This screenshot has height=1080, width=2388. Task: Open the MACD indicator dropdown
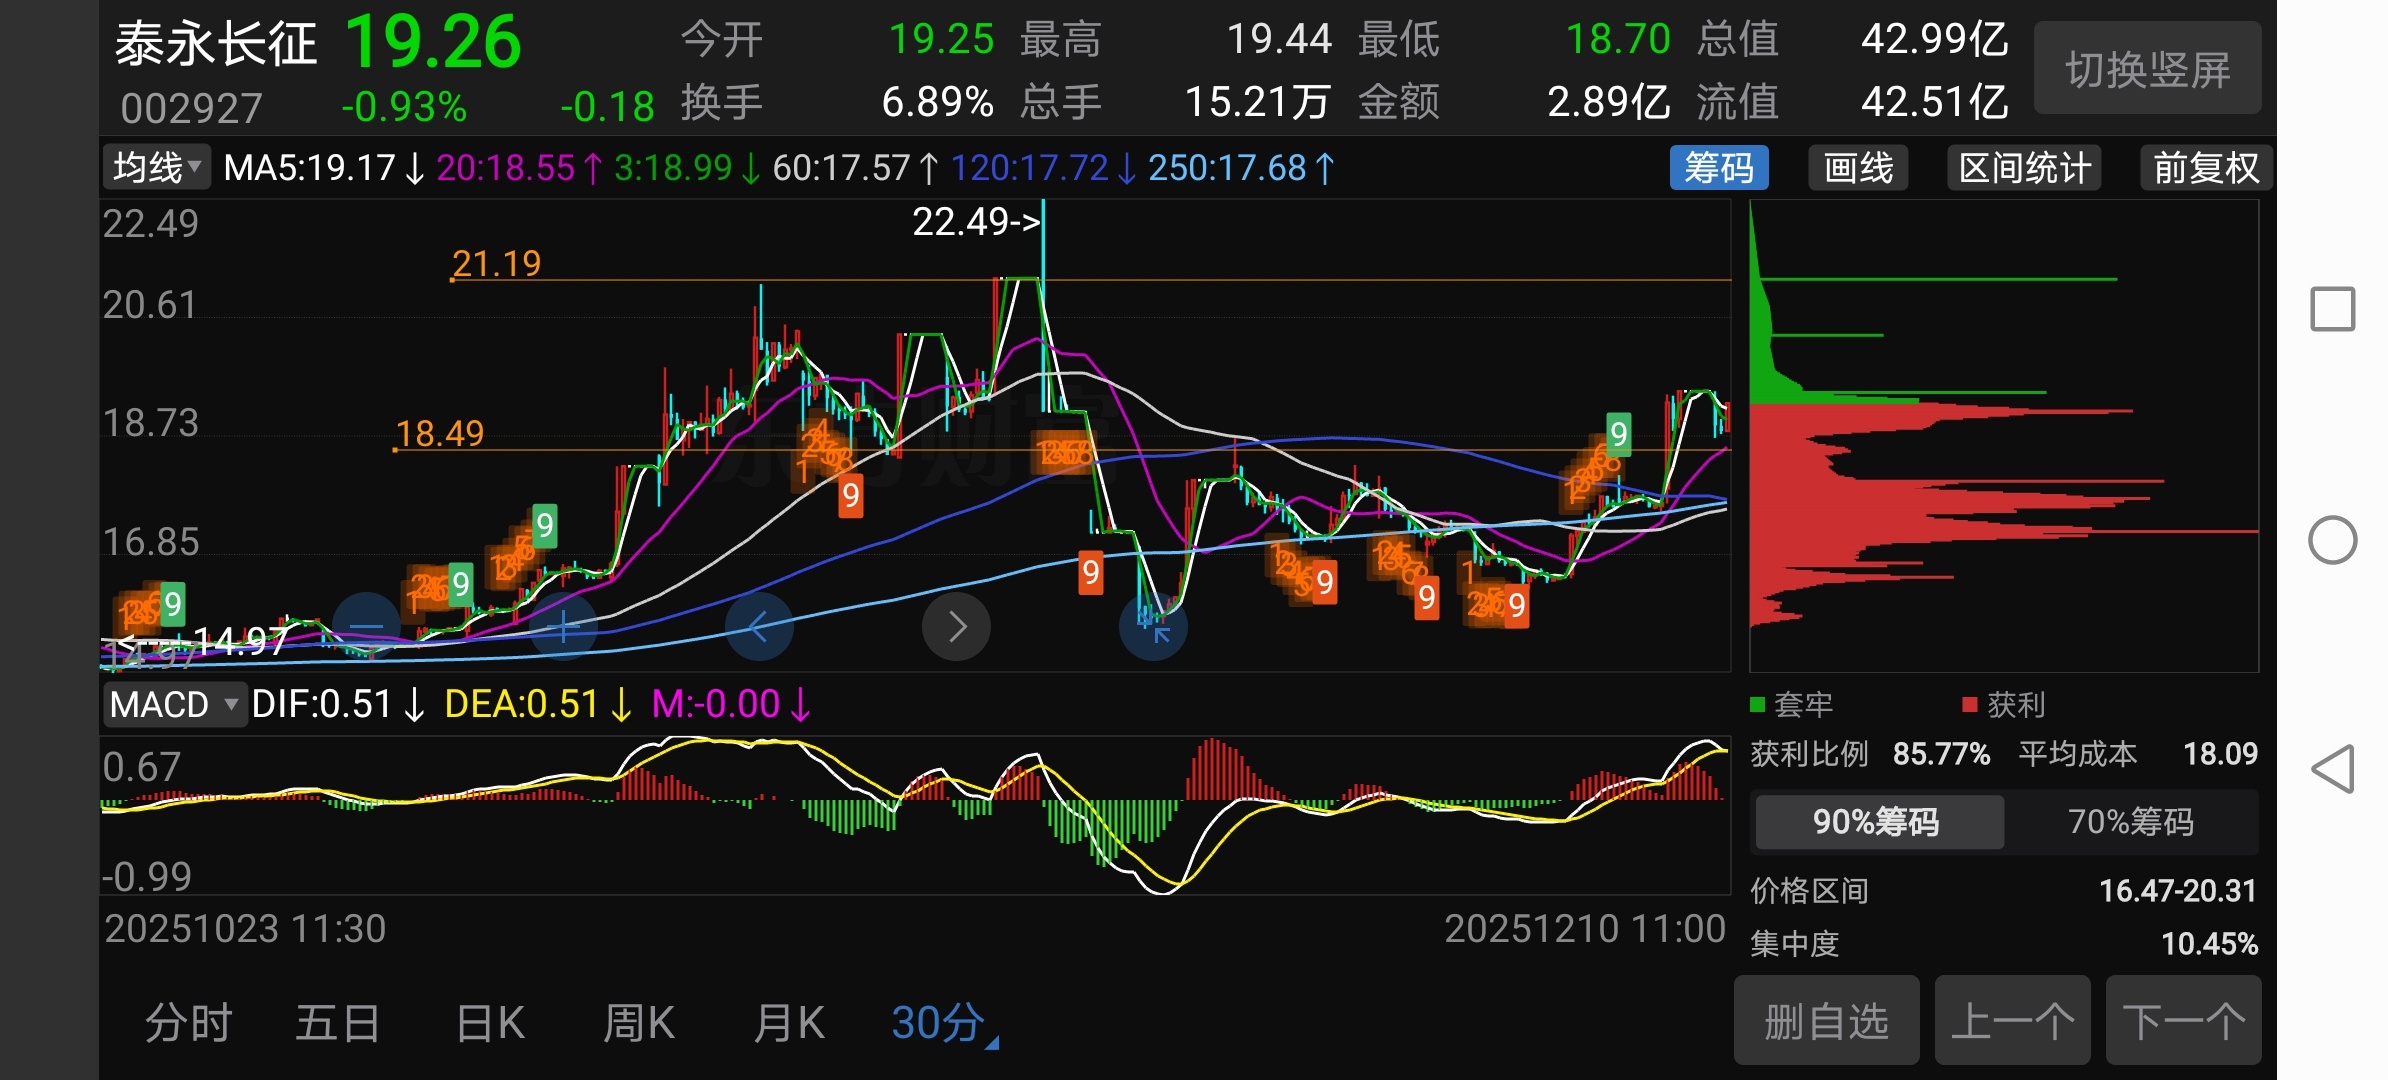[174, 705]
